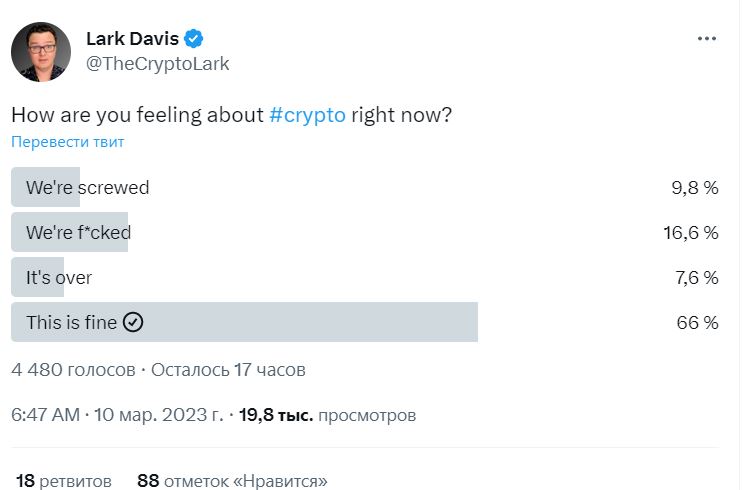Click the 66 % poll result

(x=696, y=323)
